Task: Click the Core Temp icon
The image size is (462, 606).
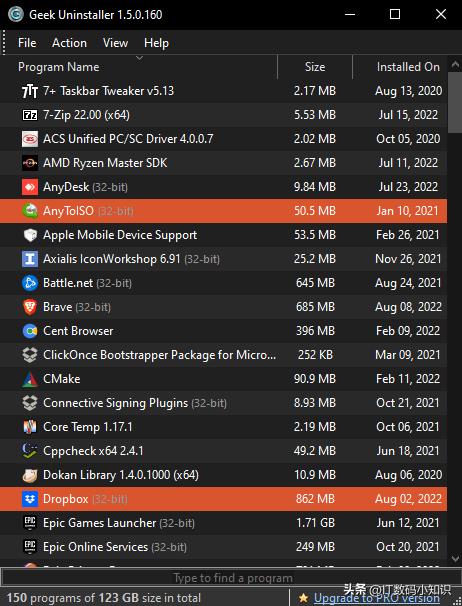Action: pos(30,427)
